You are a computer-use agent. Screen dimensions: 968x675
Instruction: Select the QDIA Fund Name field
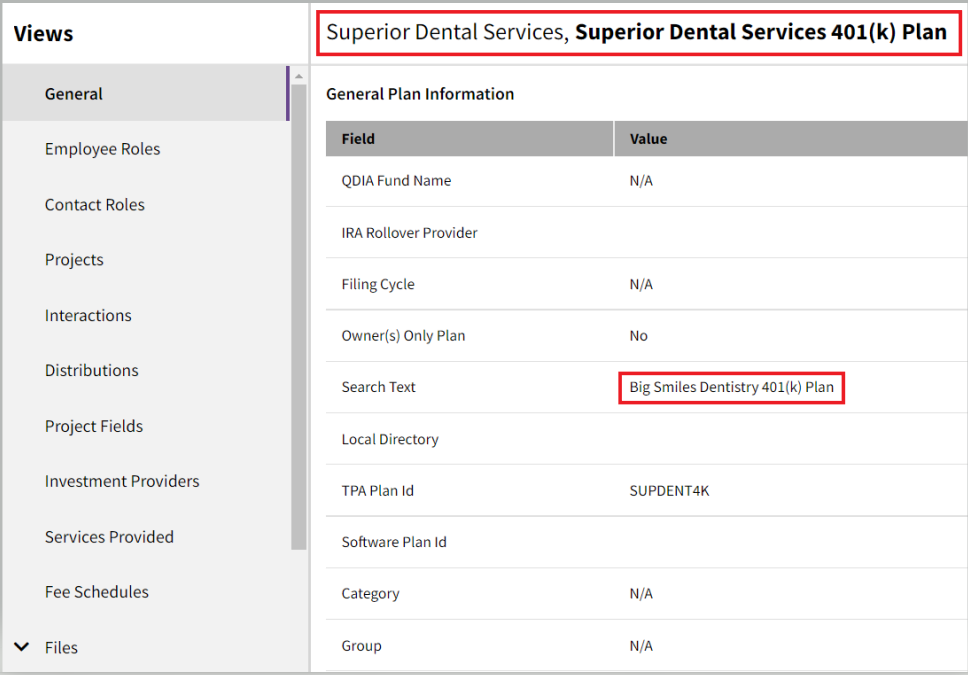396,180
